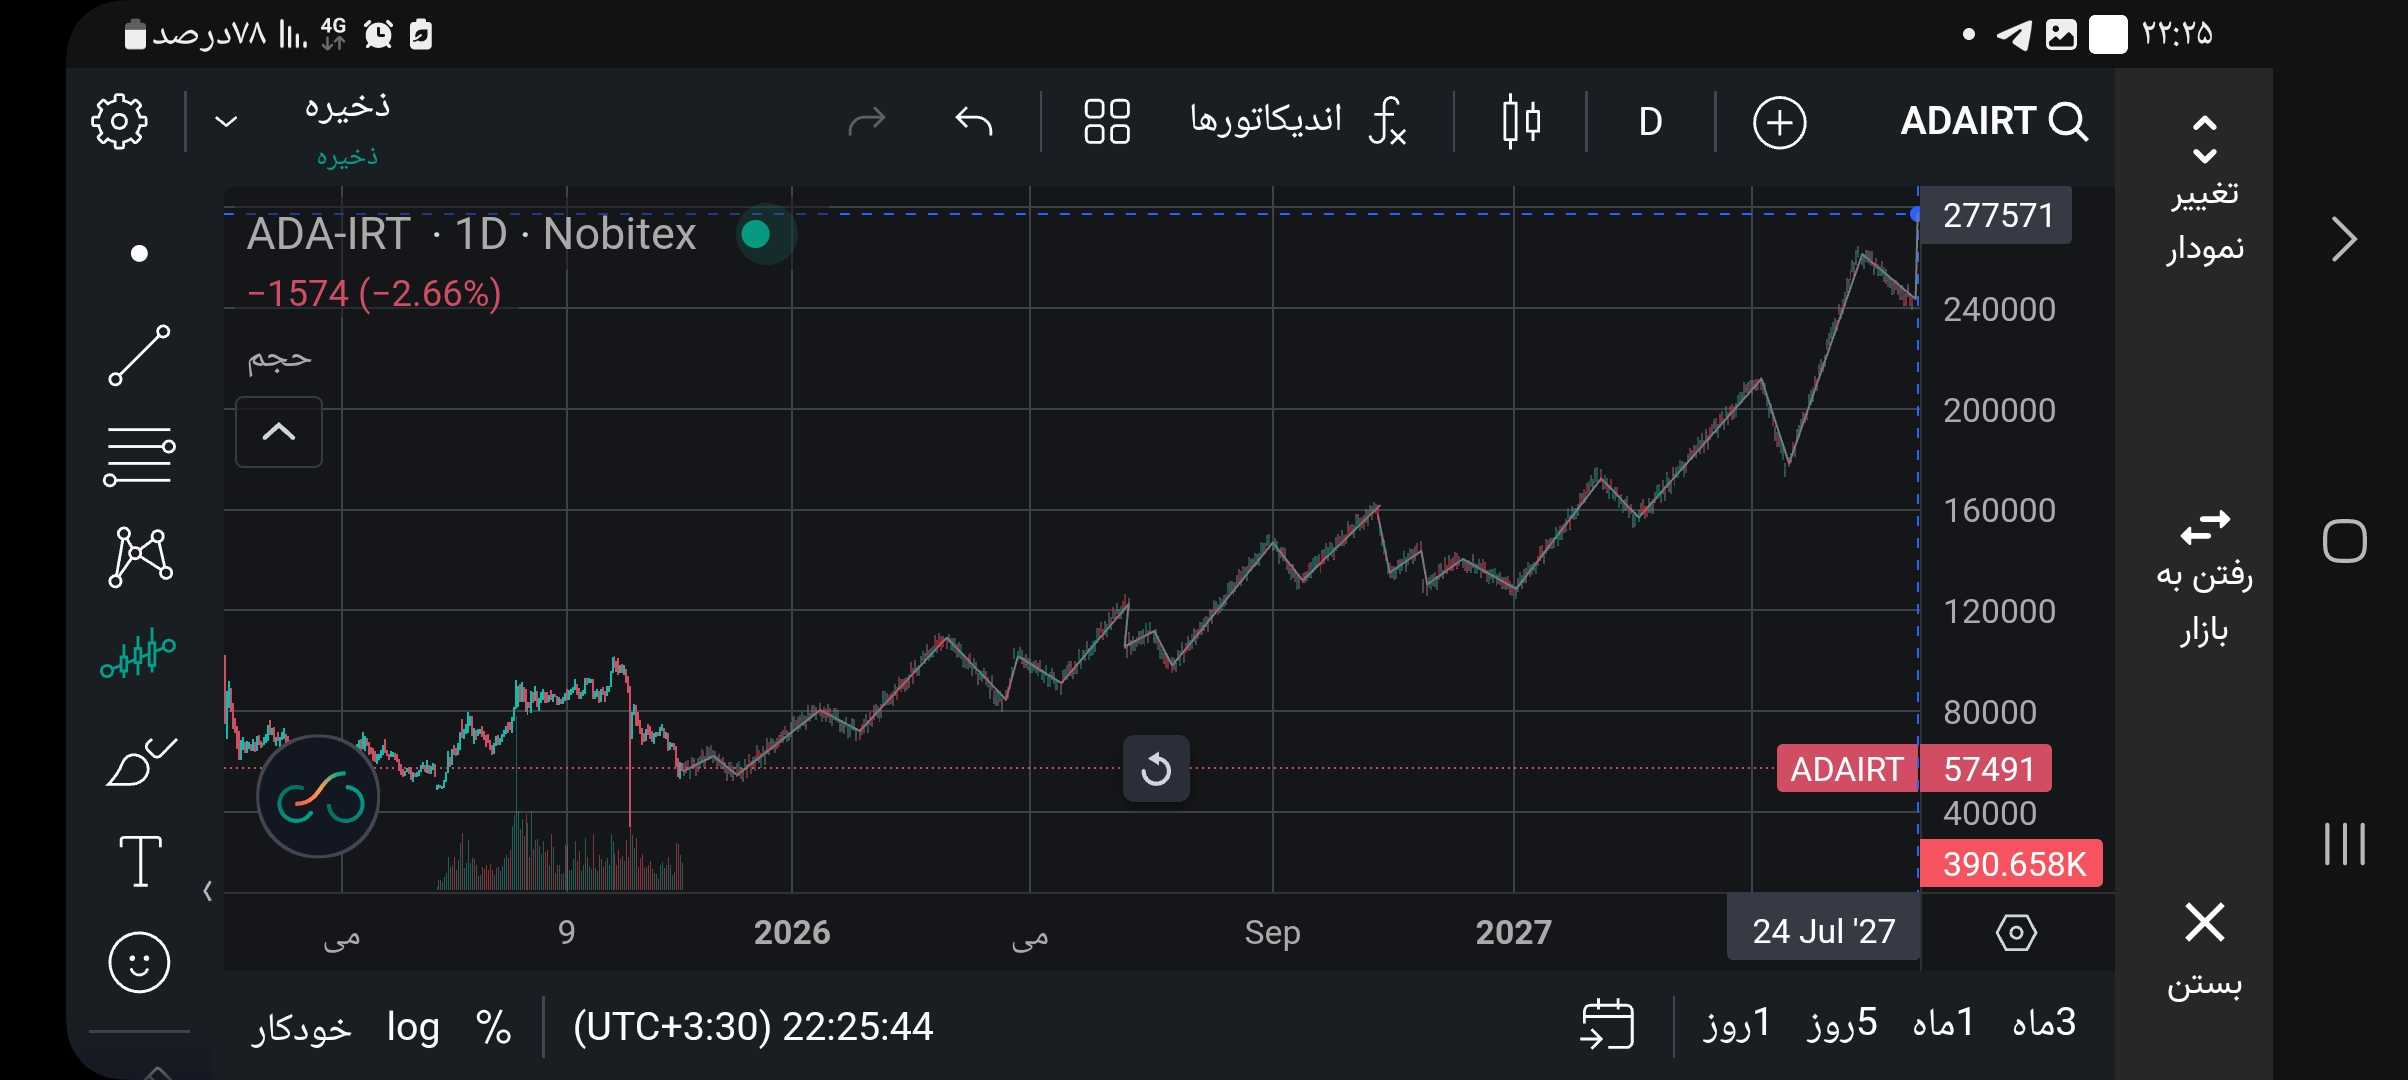Viewport: 2408px width, 1080px height.
Task: Select the 3-month range tab
Action: pyautogui.click(x=2043, y=1023)
